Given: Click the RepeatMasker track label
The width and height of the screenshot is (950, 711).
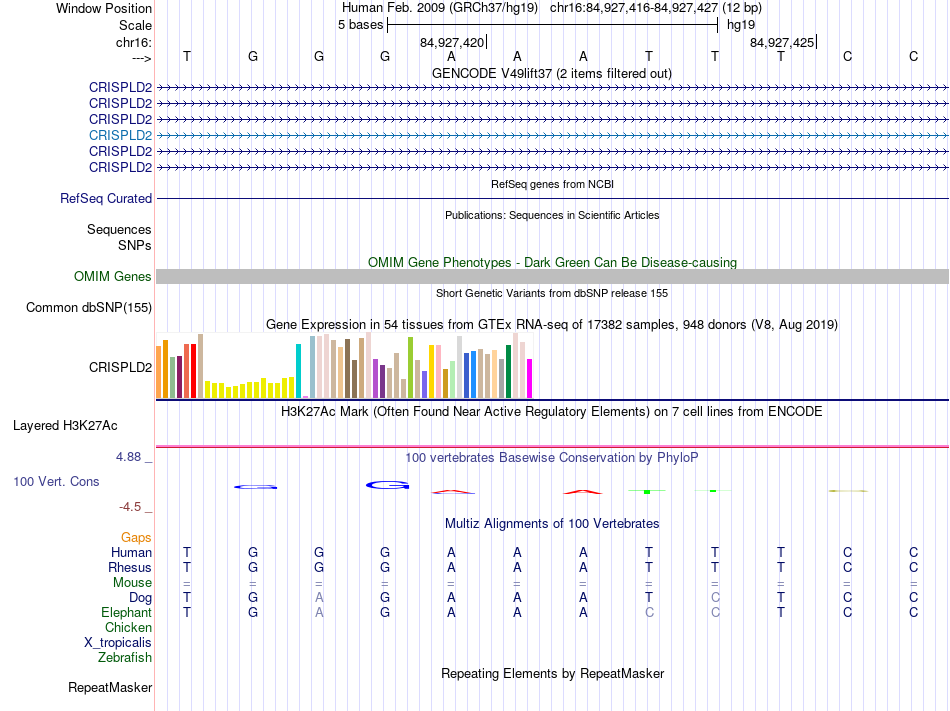Looking at the screenshot, I should pos(110,688).
